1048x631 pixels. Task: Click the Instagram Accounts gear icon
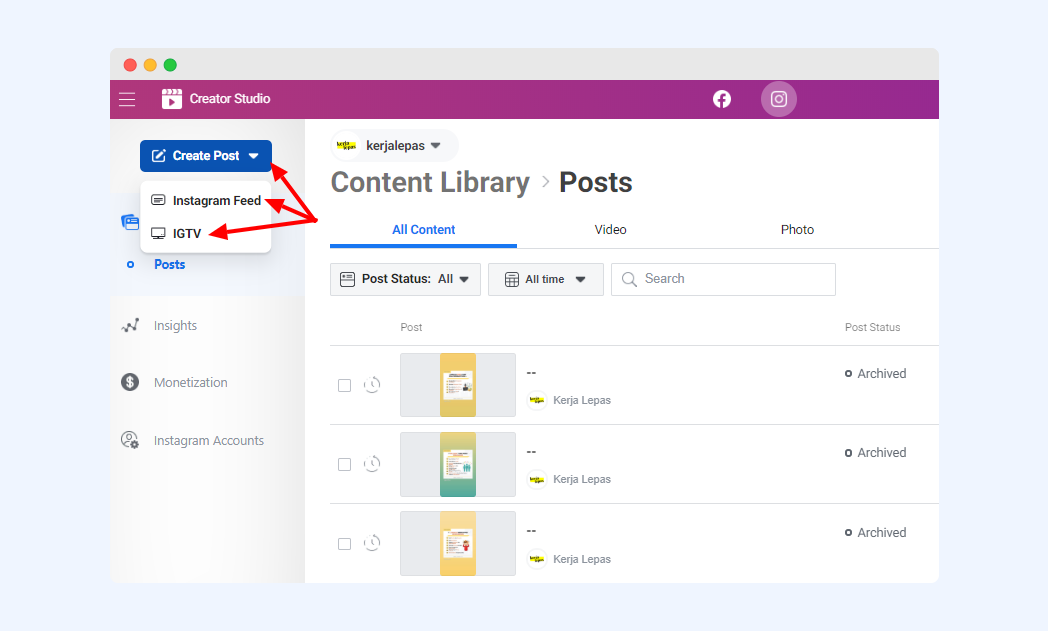point(130,440)
